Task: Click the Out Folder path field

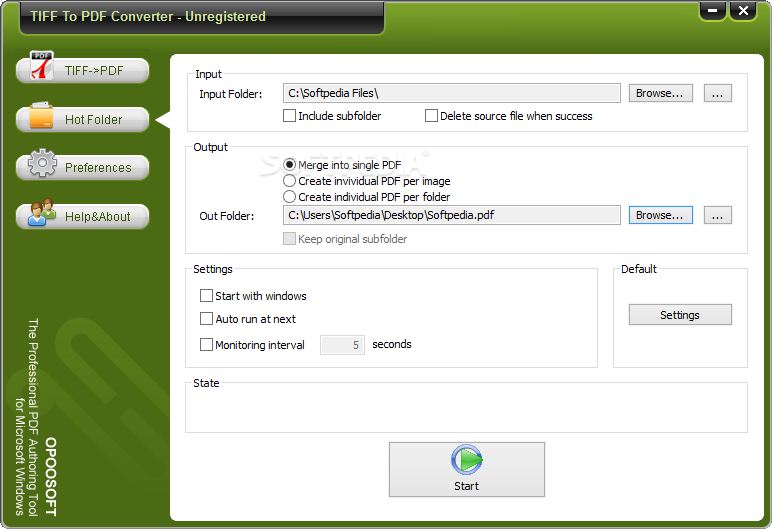Action: click(451, 215)
